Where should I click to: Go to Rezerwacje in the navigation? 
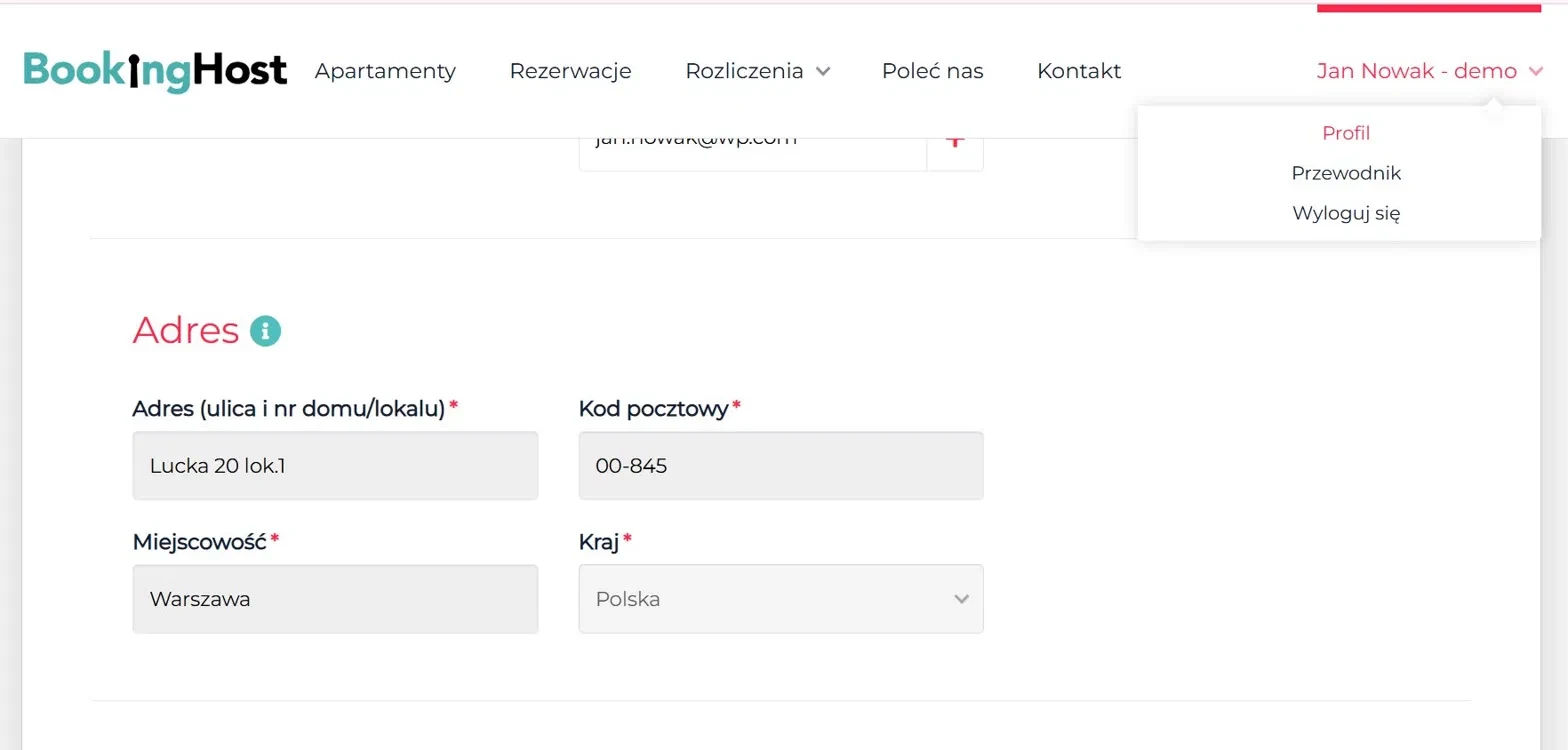point(570,71)
